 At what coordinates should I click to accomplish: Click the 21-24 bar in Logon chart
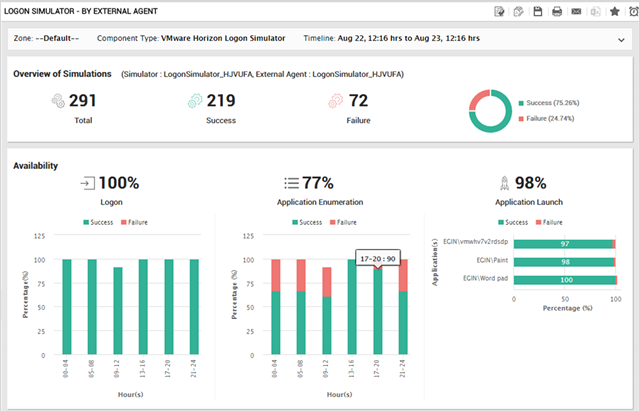coord(194,307)
